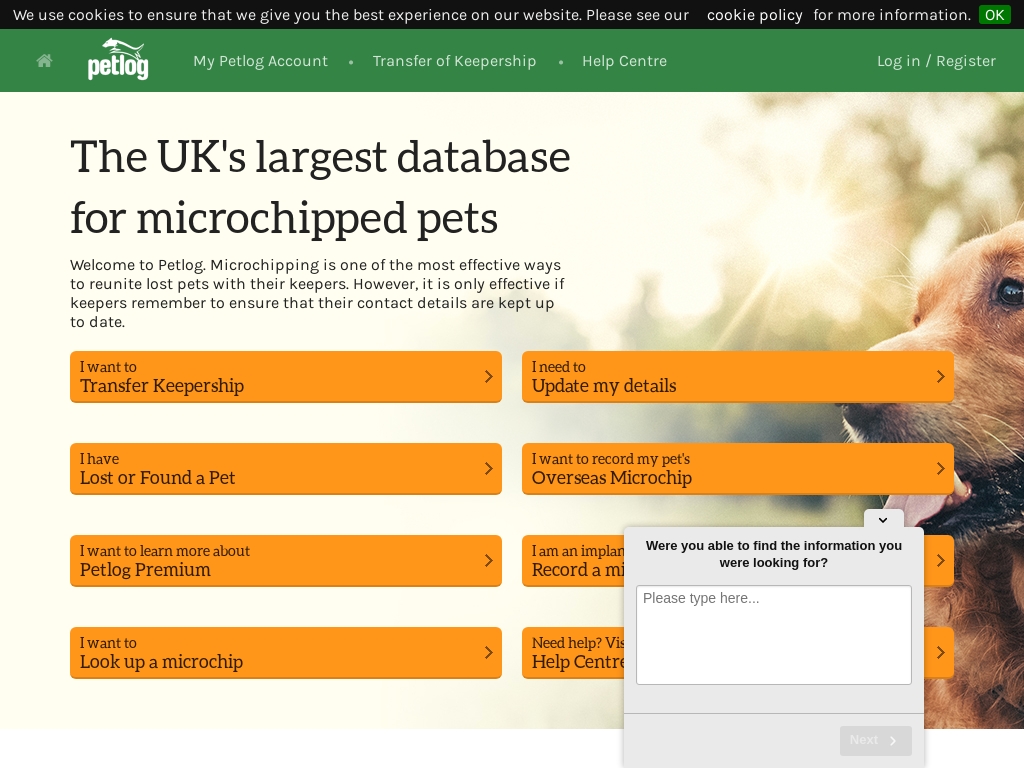1024x768 pixels.
Task: Click the survey question text
Action: click(774, 554)
